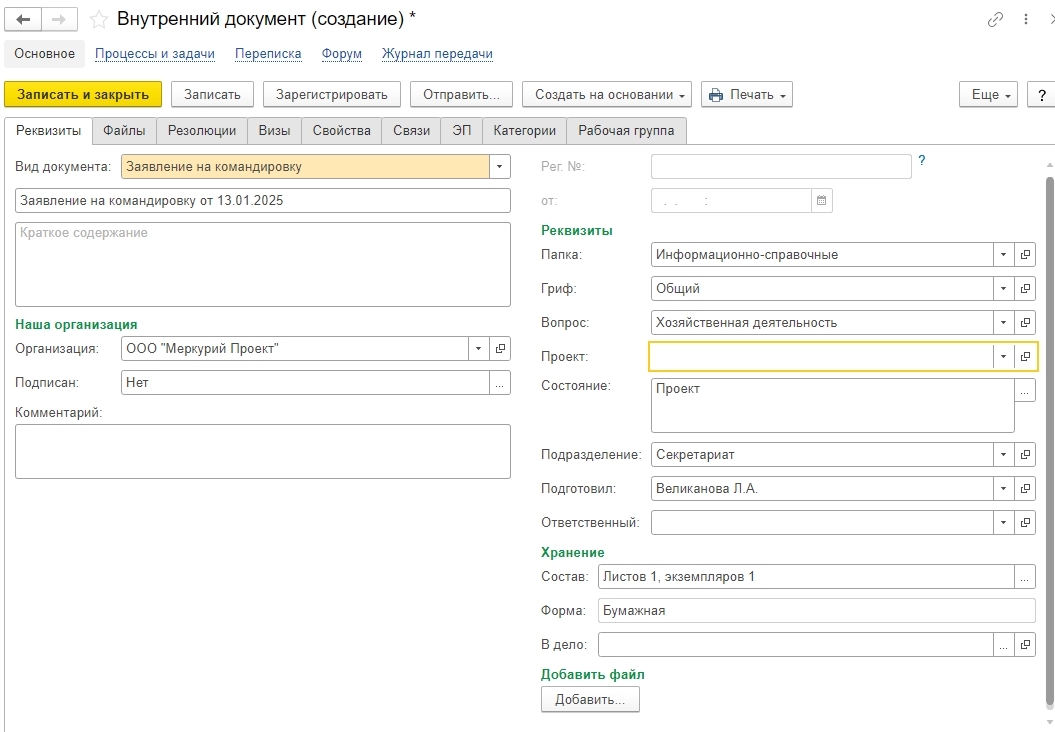Image resolution: width=1055 pixels, height=732 pixels.
Task: Open Подразделение dropdown list
Action: (1003, 455)
